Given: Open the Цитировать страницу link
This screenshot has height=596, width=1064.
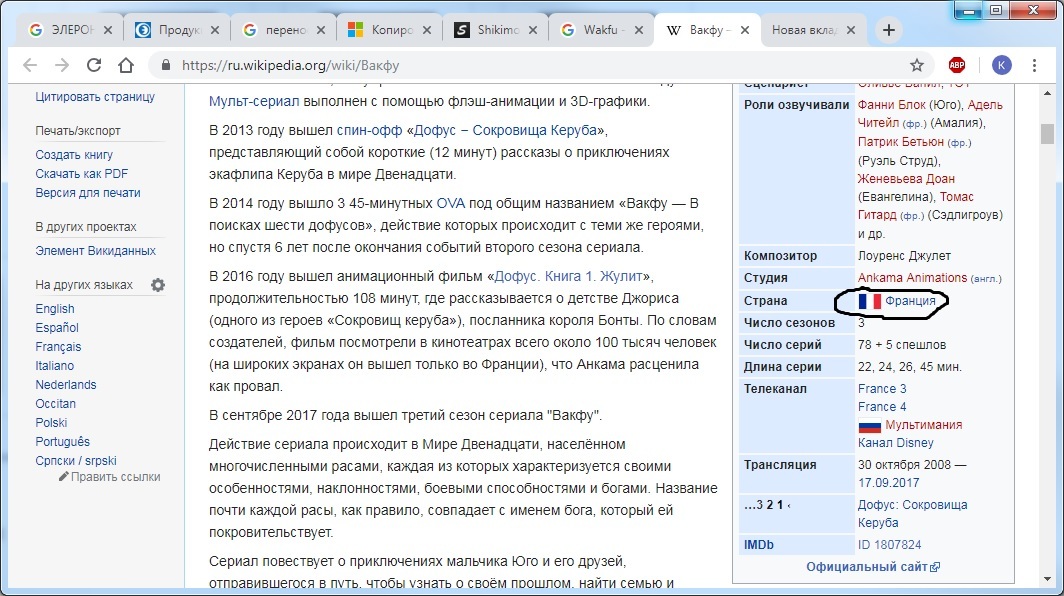Looking at the screenshot, I should click(x=95, y=96).
